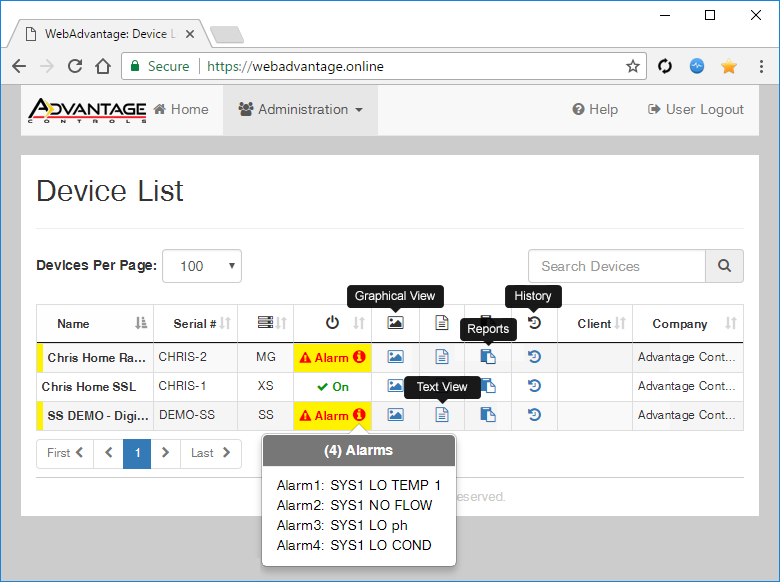Click serial number CHRIS-1
The width and height of the screenshot is (780, 582).
tap(182, 386)
